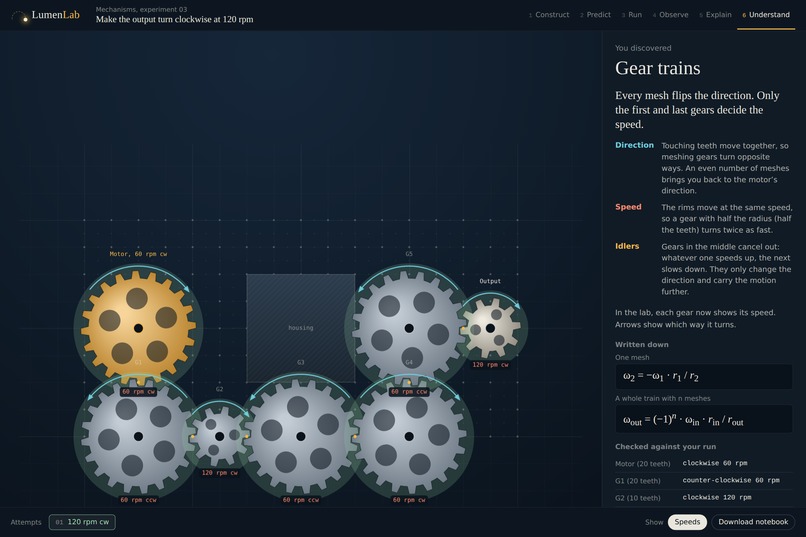Click the "Motor, 60 rpm cw" label

(138, 254)
